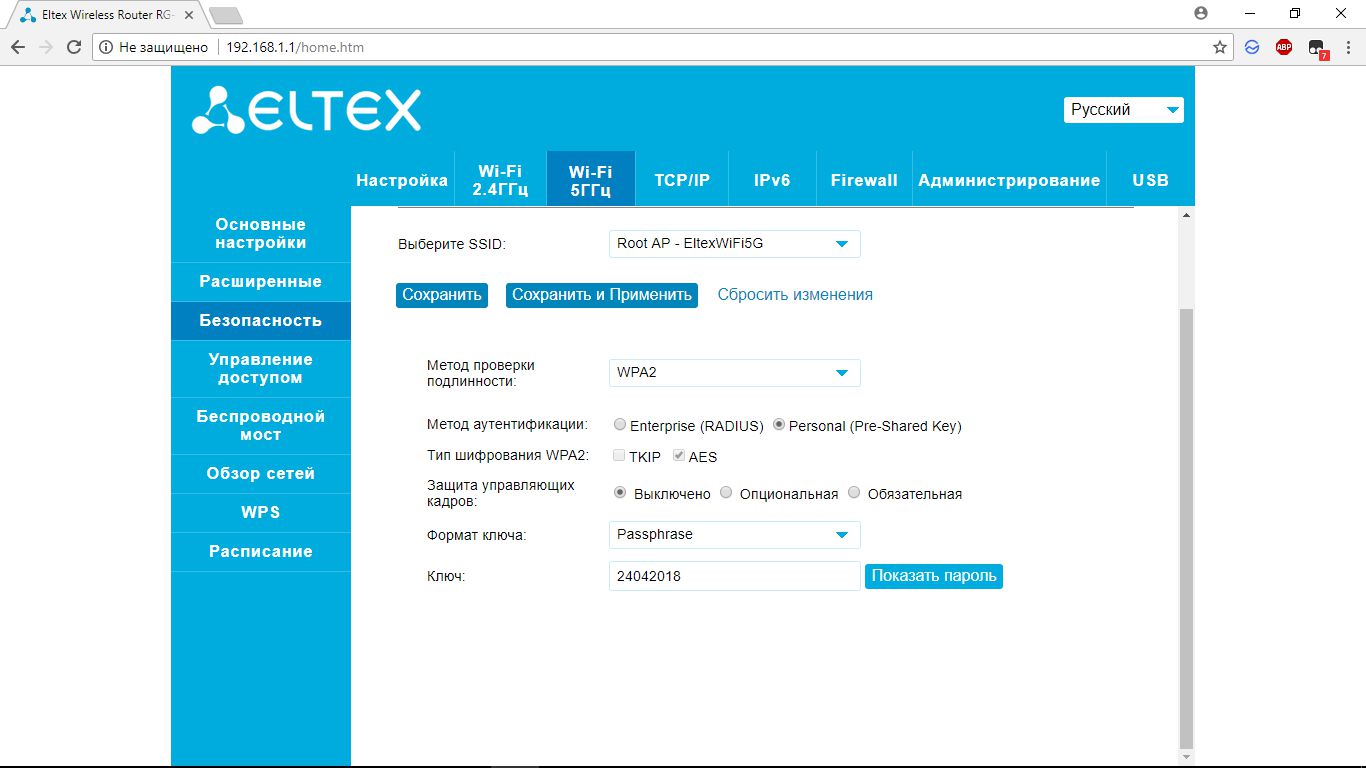Open the language dropdown Русский

coord(1123,110)
